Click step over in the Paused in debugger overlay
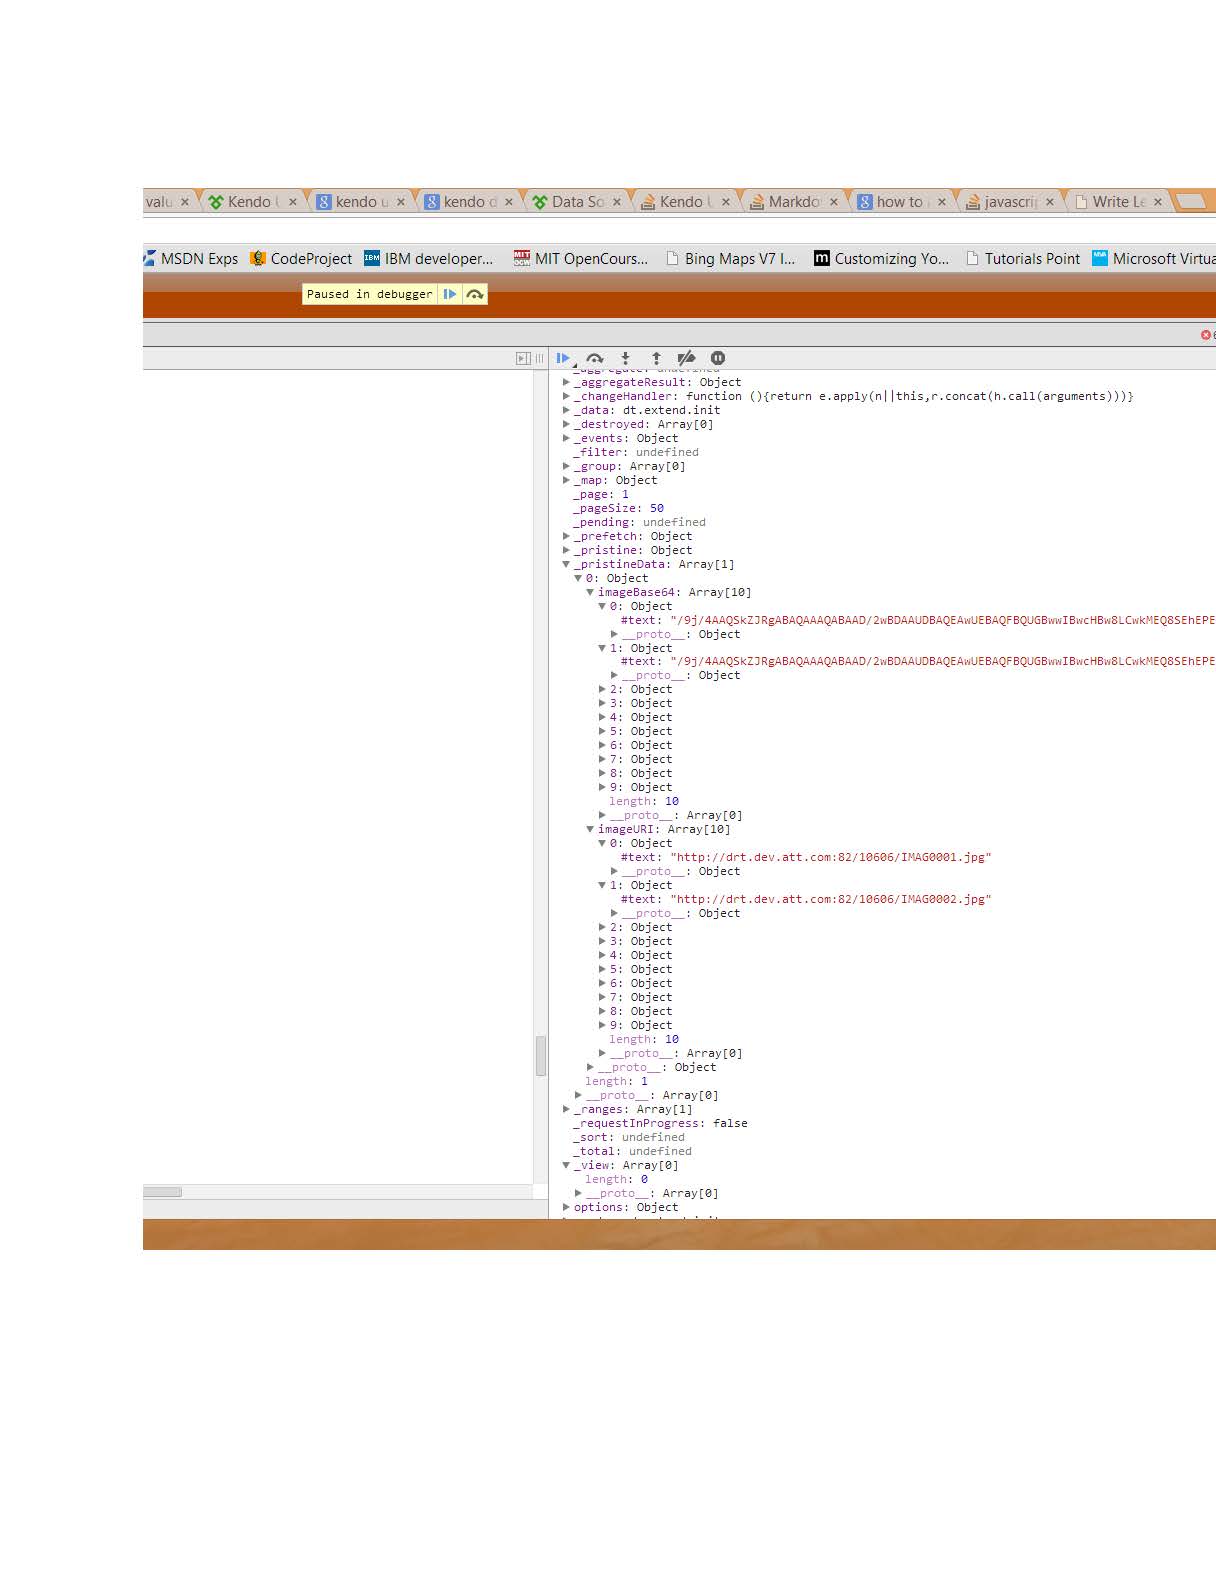Screen dimensions: 1216x1573 [475, 294]
